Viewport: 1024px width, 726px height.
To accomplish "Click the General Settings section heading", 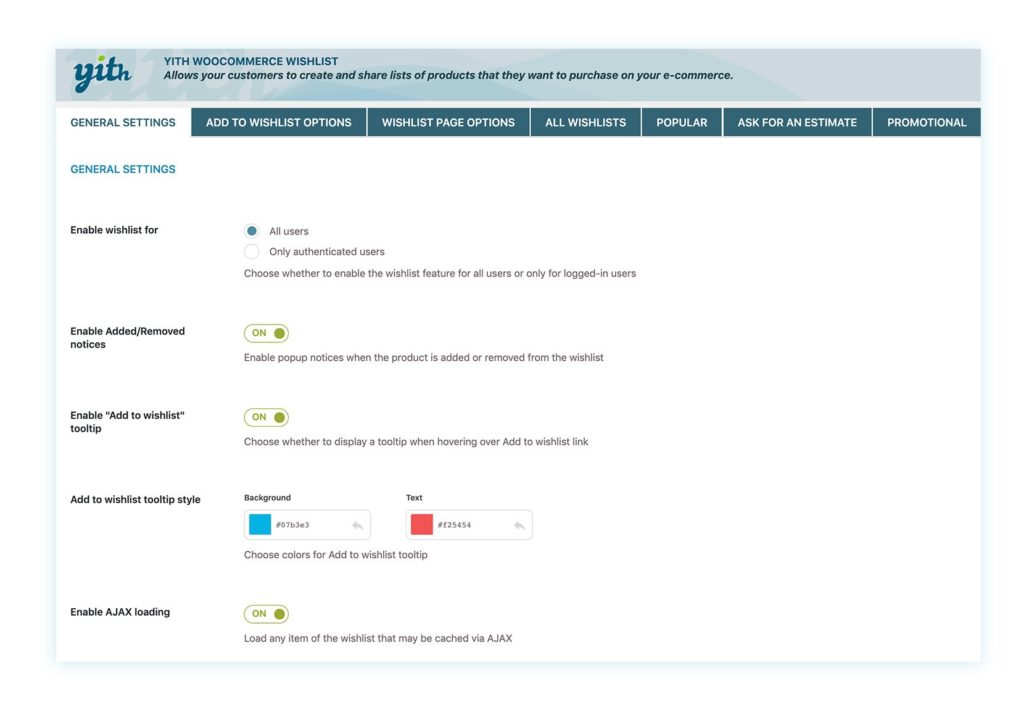I will tap(123, 169).
